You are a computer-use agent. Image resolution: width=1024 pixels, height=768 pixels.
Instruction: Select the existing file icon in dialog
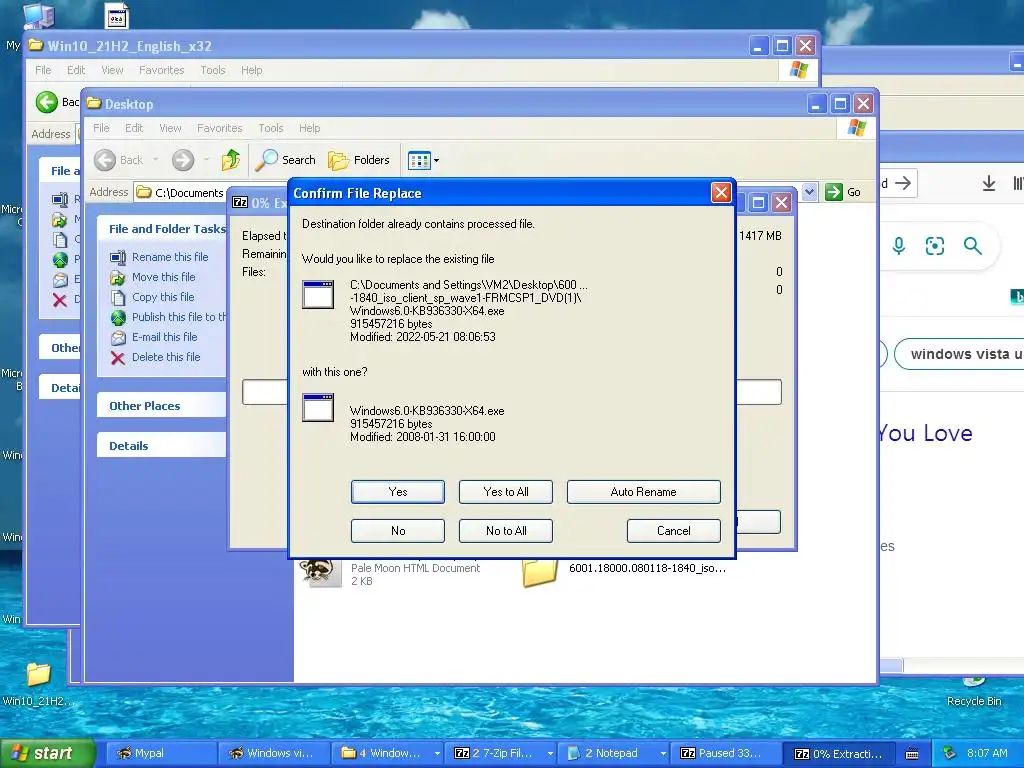pos(318,295)
